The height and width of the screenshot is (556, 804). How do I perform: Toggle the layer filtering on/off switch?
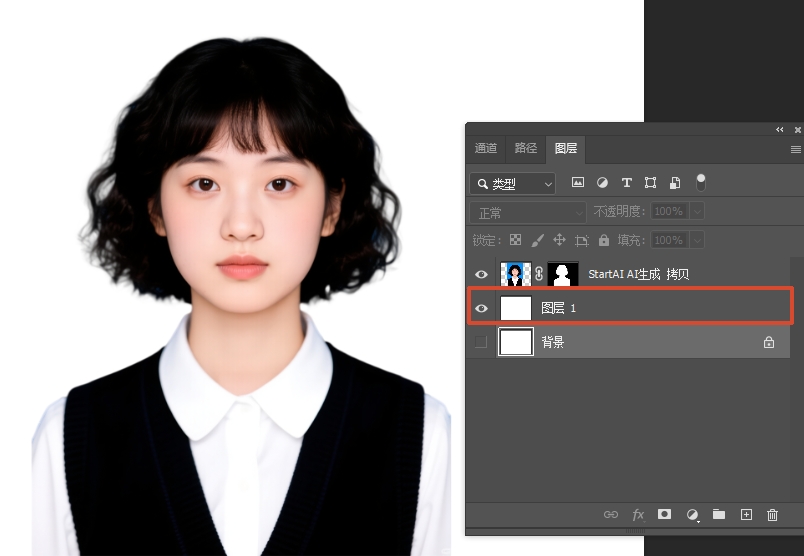pos(701,182)
